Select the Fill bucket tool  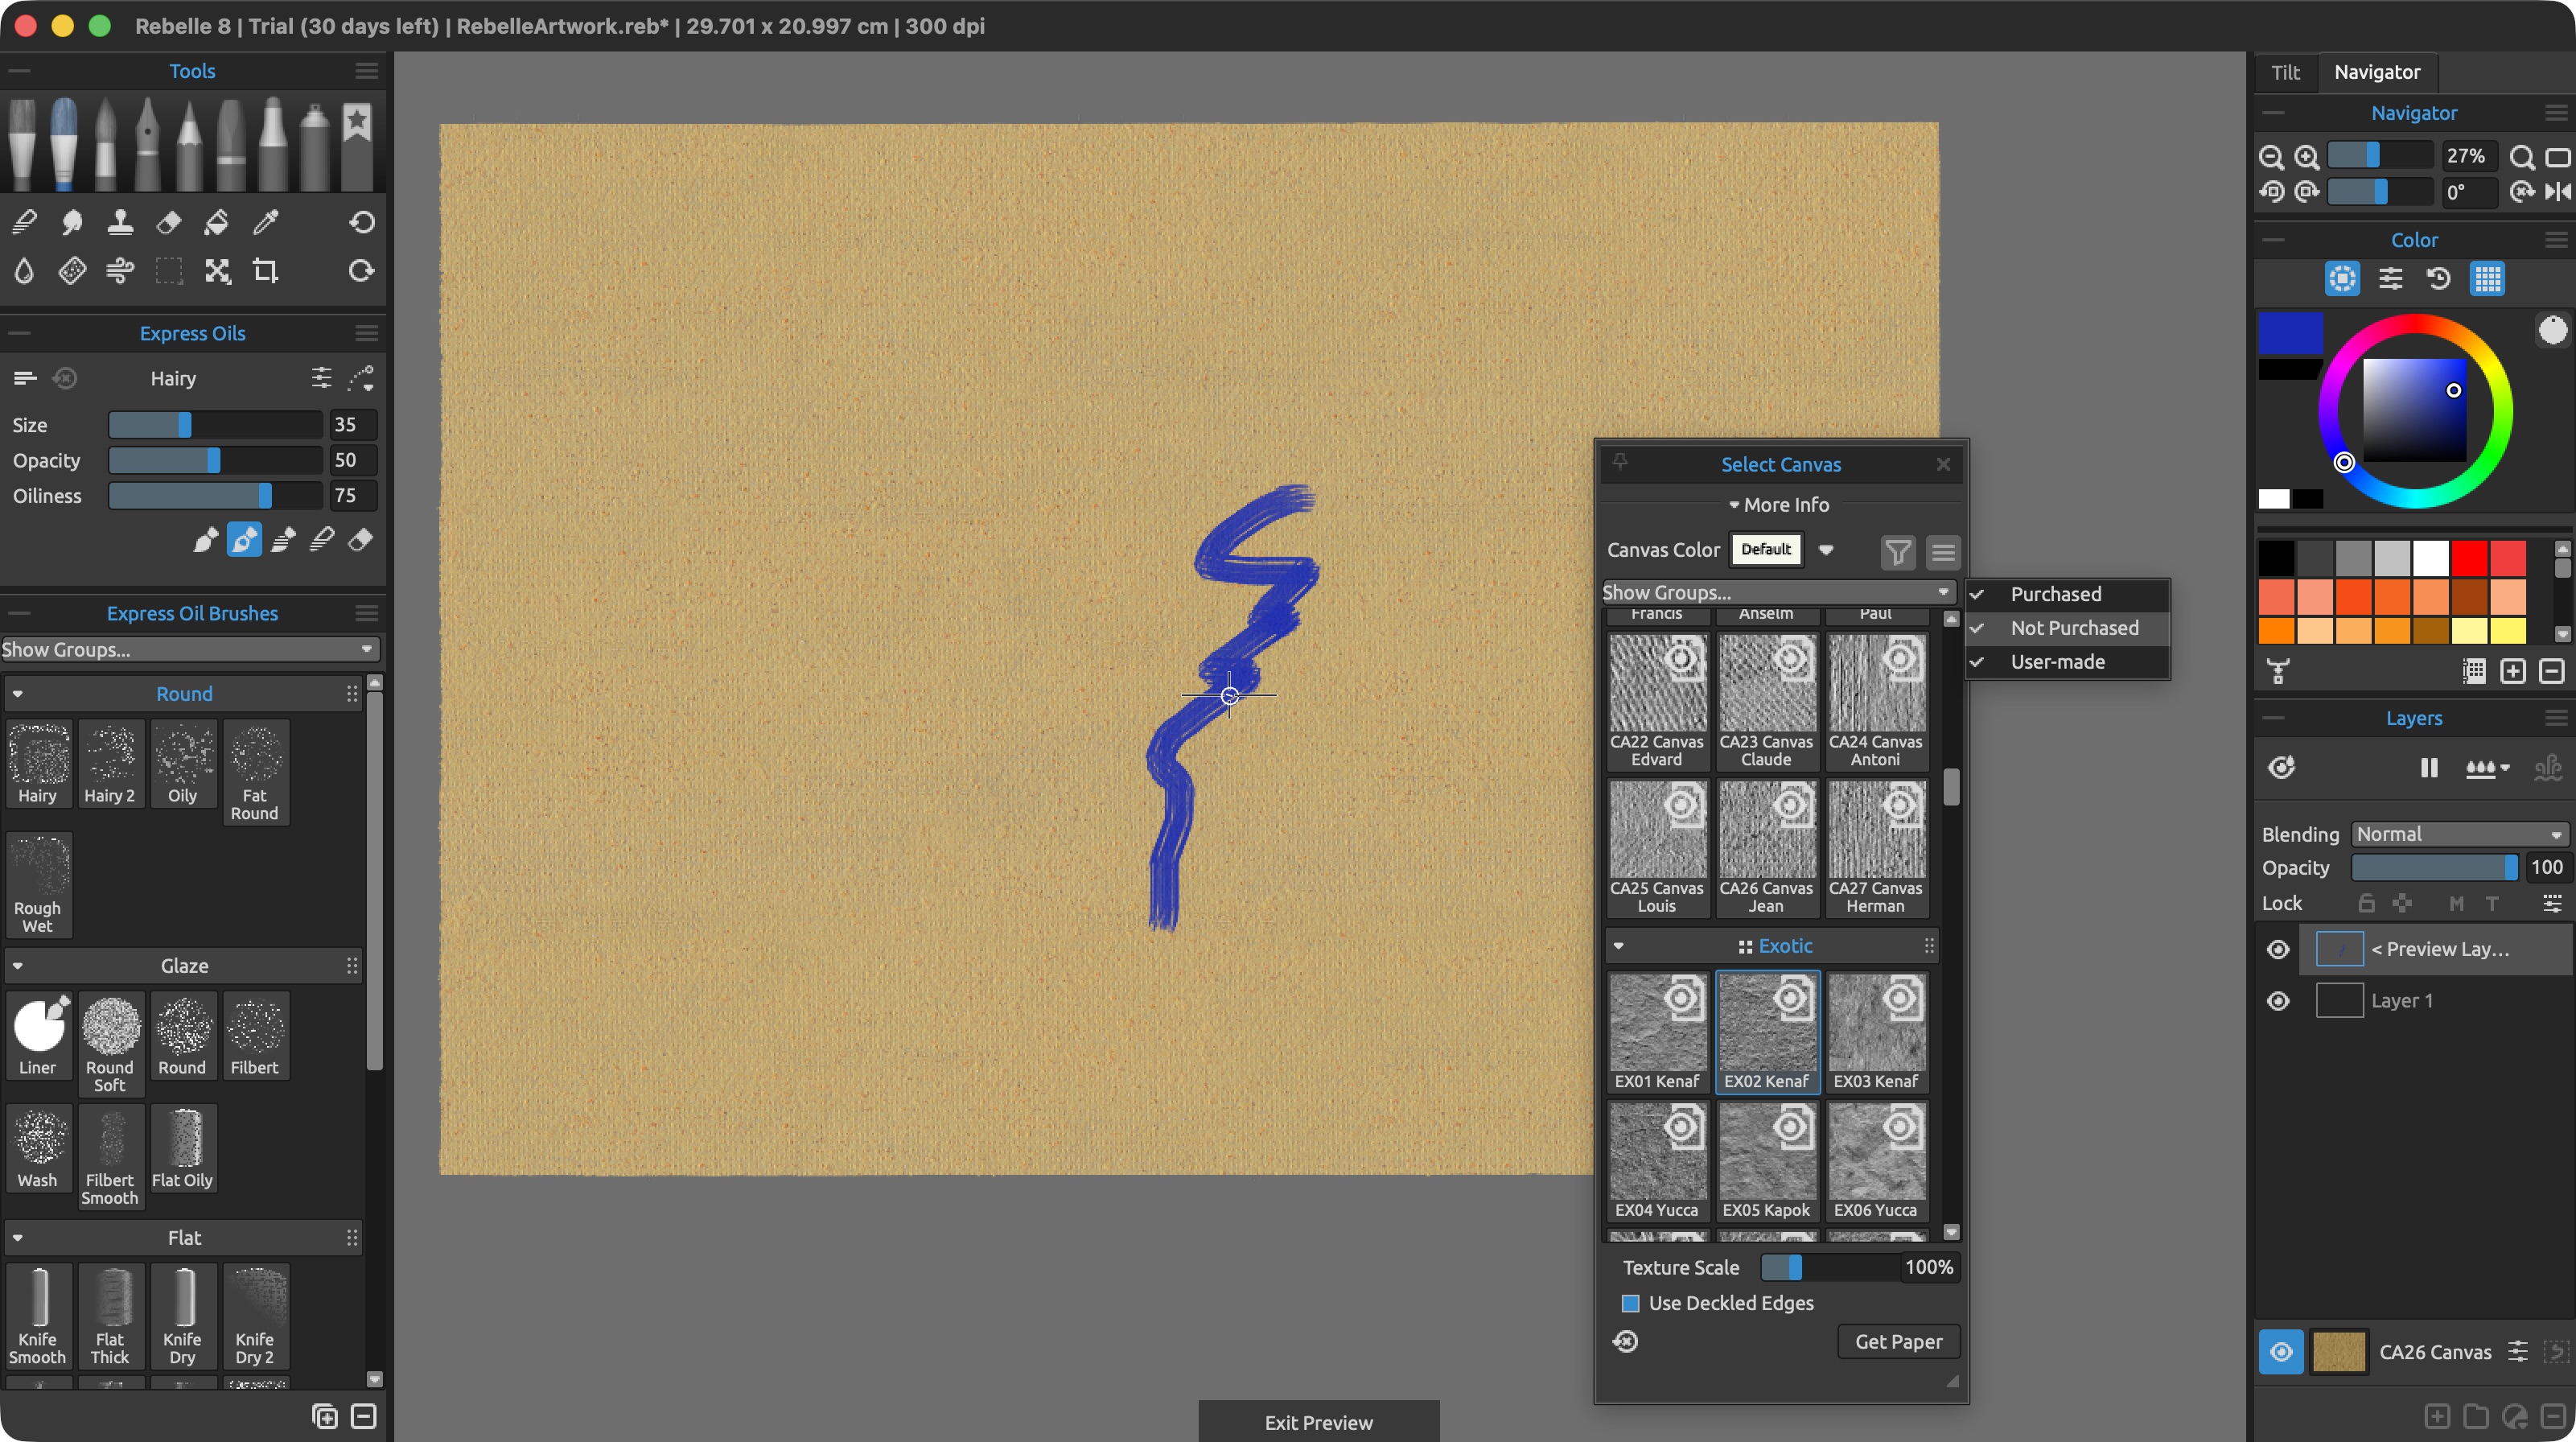click(217, 222)
